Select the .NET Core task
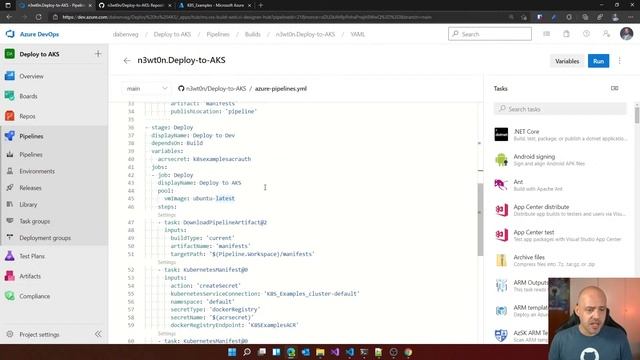The width and height of the screenshot is (640, 360). tap(561, 135)
